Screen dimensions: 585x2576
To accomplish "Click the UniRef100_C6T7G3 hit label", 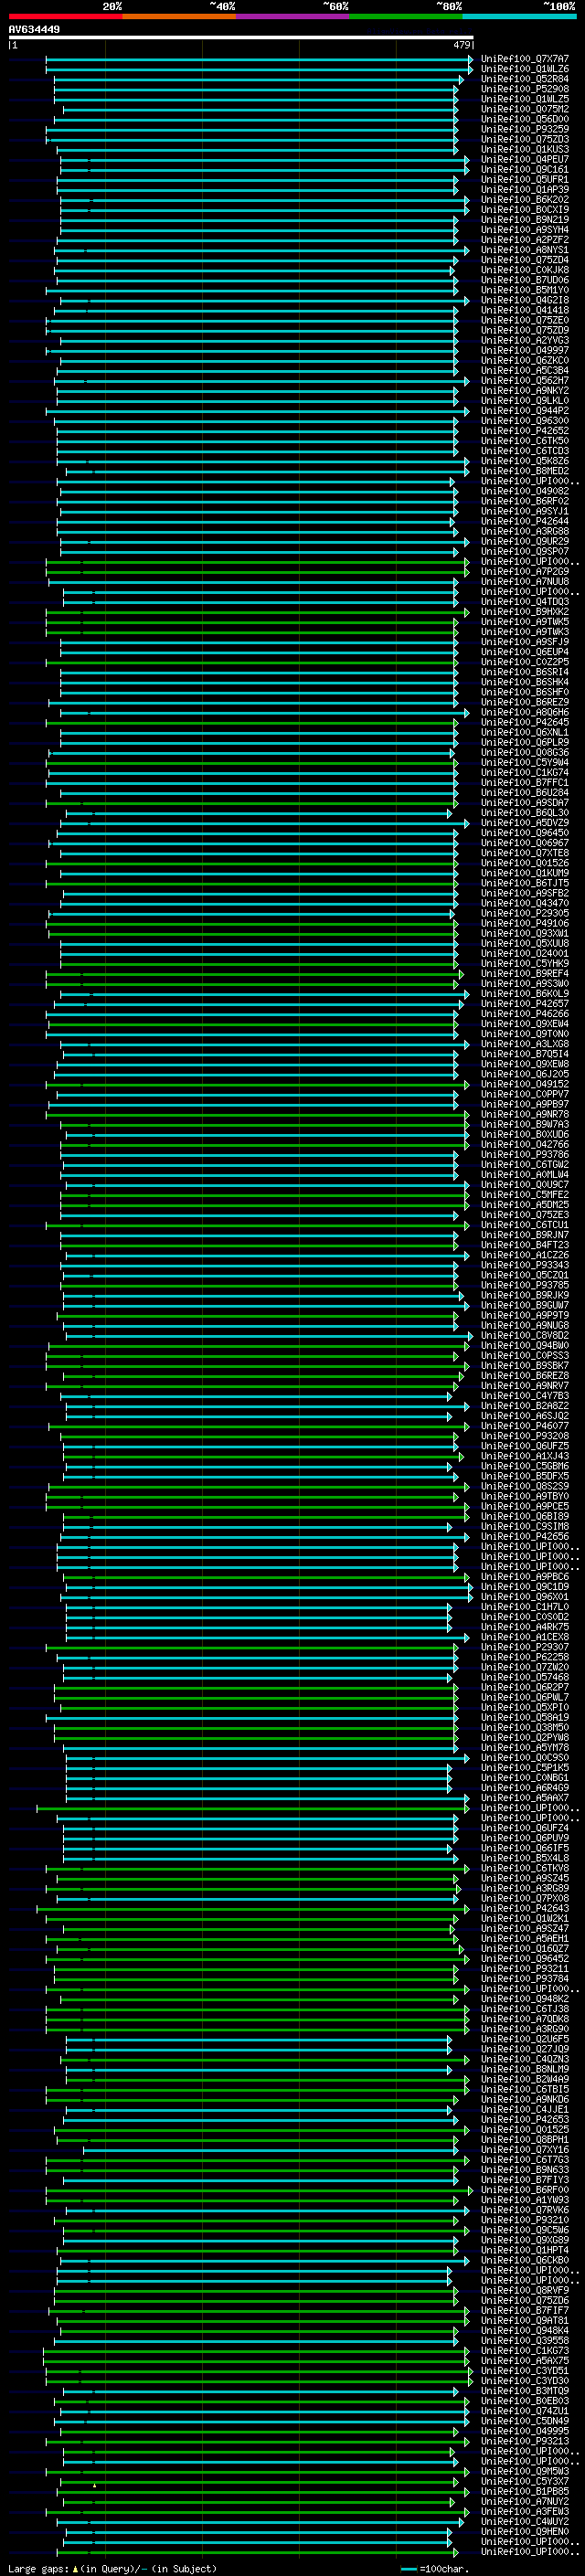I will [525, 2160].
